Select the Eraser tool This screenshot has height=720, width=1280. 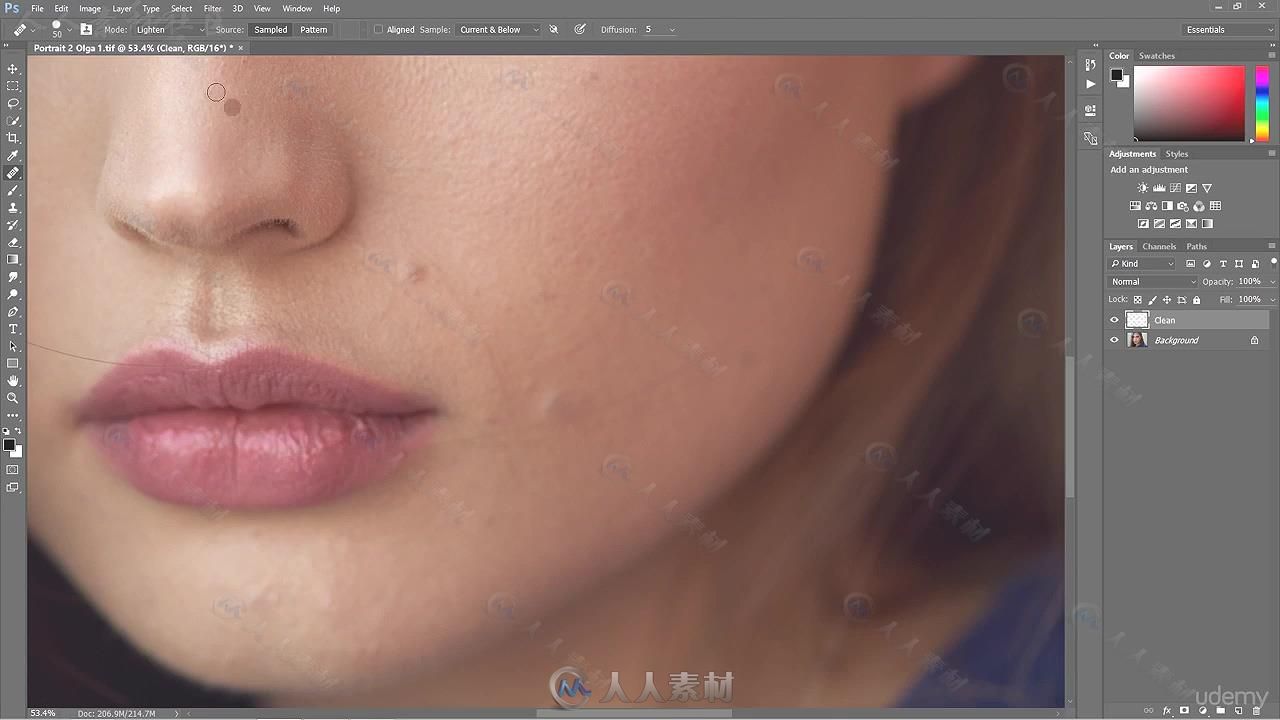pyautogui.click(x=13, y=242)
